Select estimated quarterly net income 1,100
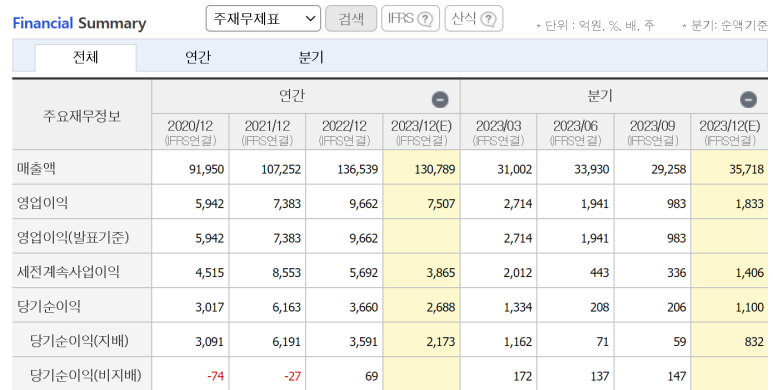Viewport: 773px width, 390px height. click(x=749, y=307)
